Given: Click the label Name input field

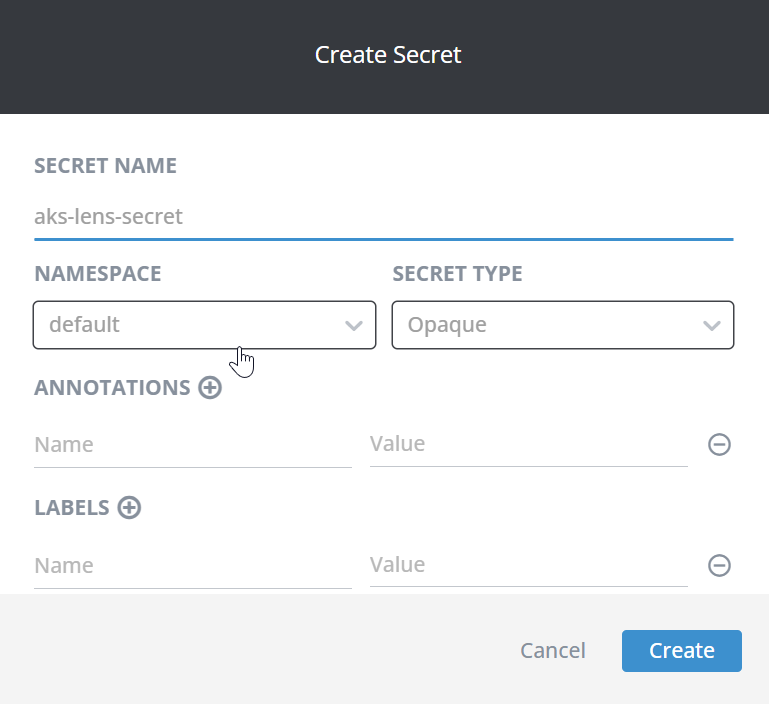Looking at the screenshot, I should click(x=192, y=566).
